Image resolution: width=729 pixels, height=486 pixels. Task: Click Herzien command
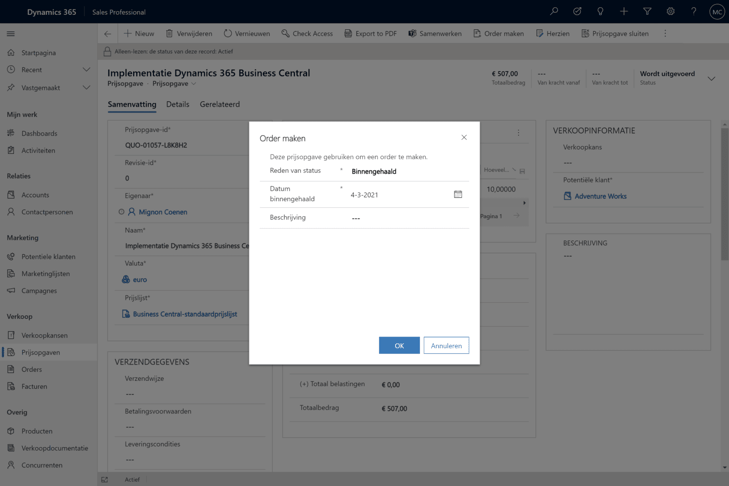552,33
